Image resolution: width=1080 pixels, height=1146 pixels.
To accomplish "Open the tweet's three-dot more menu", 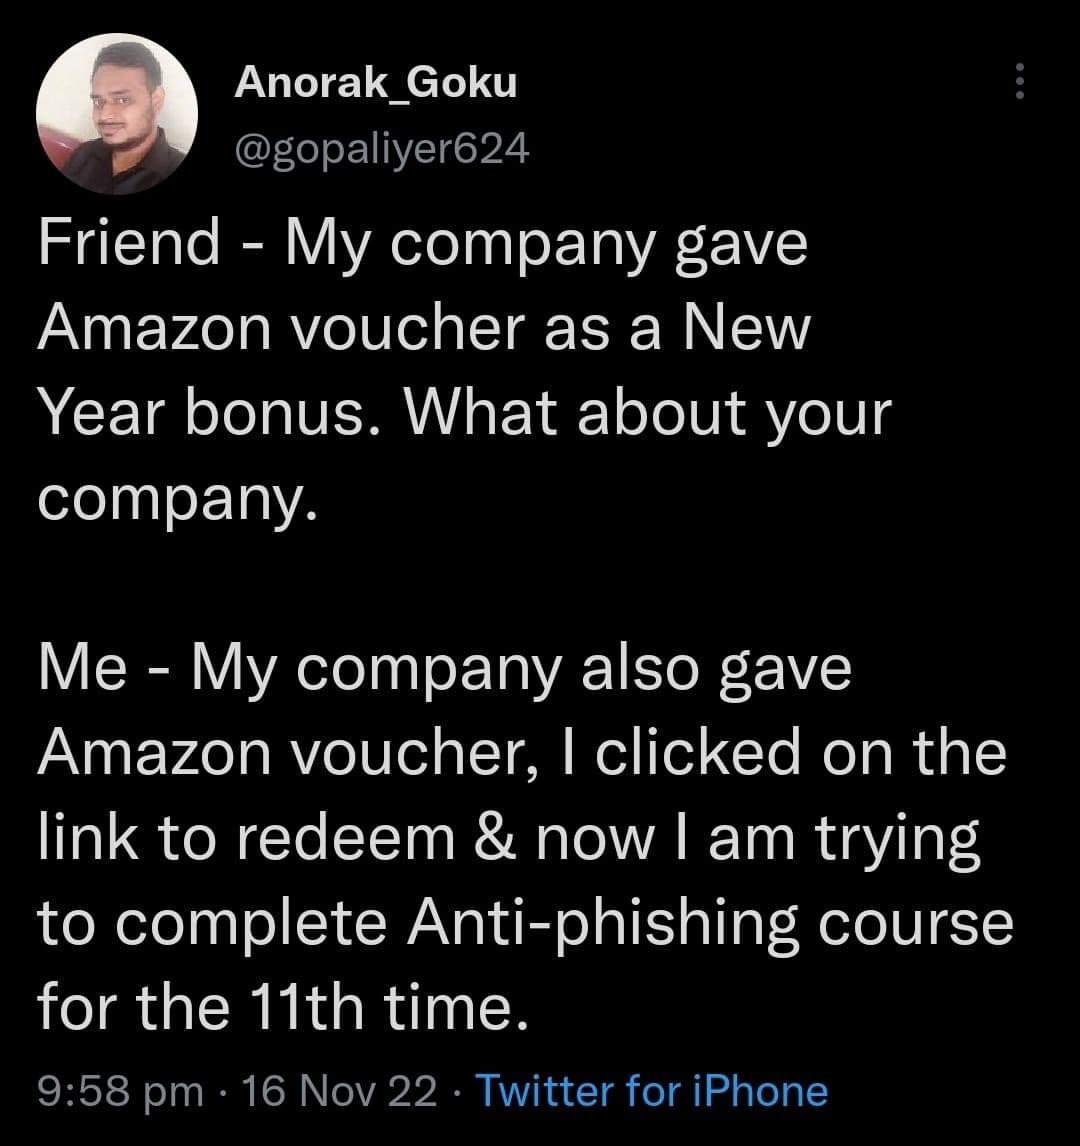I will pyautogui.click(x=1019, y=81).
